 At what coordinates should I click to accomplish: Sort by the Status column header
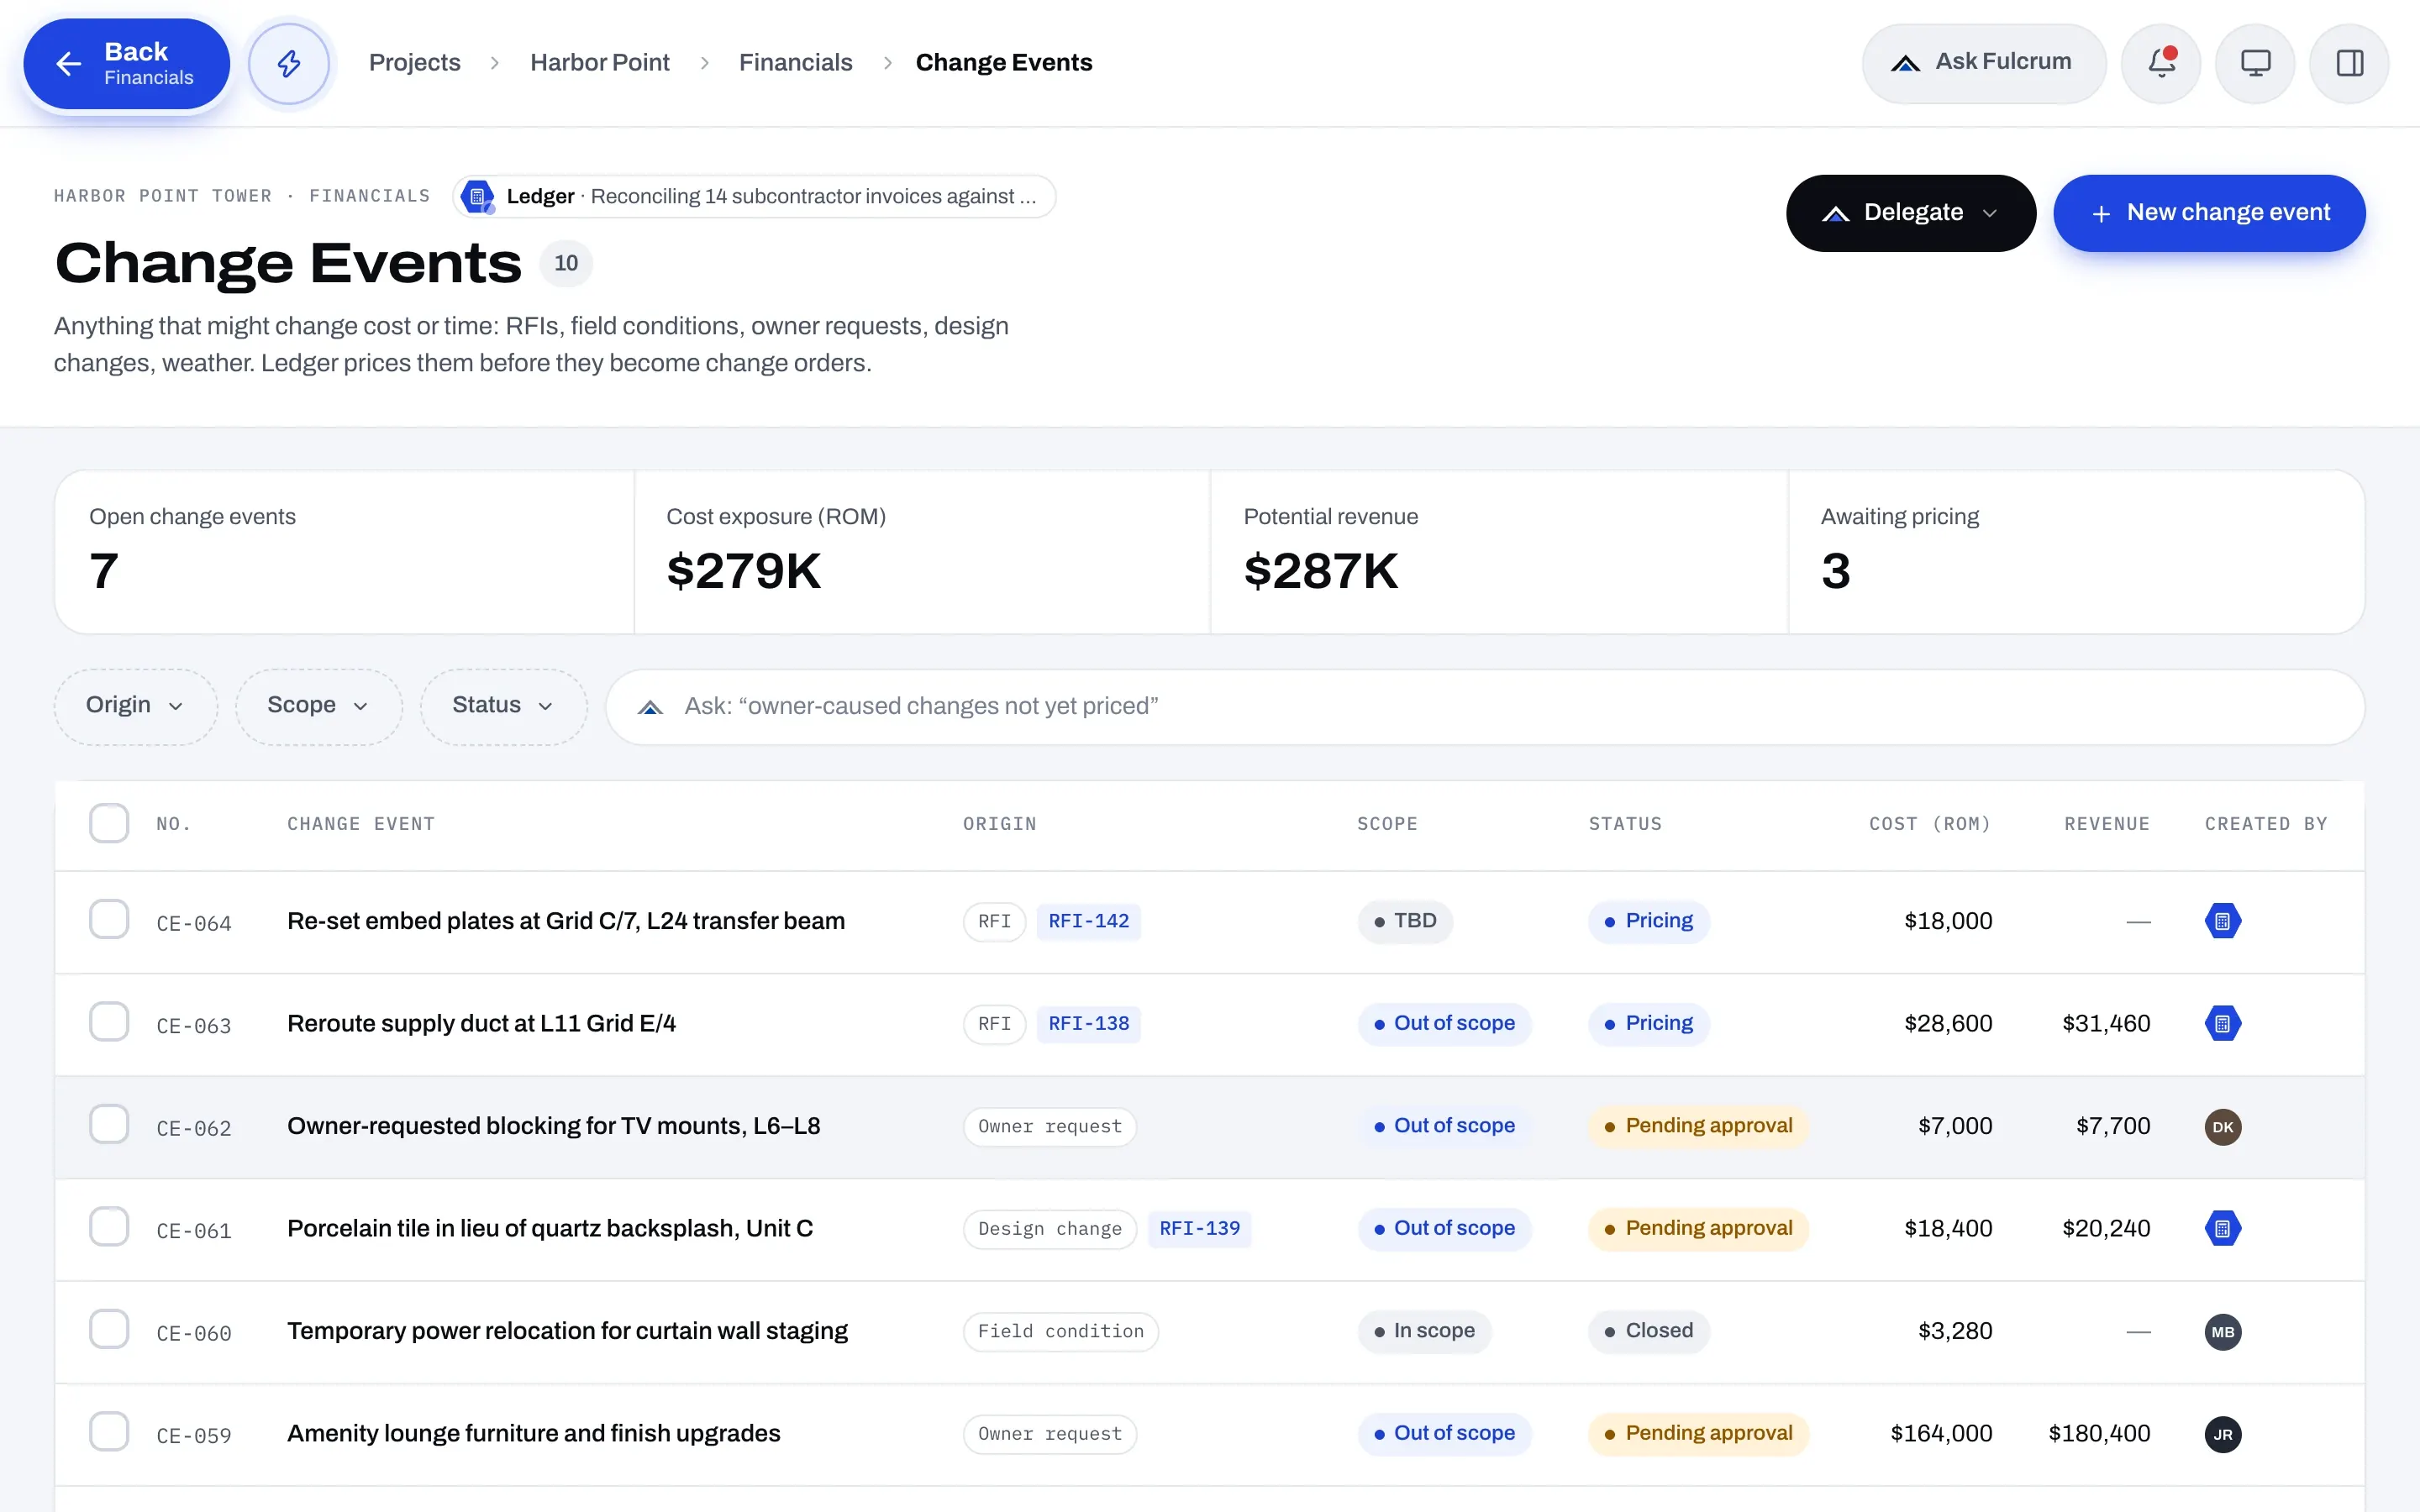tap(1625, 824)
